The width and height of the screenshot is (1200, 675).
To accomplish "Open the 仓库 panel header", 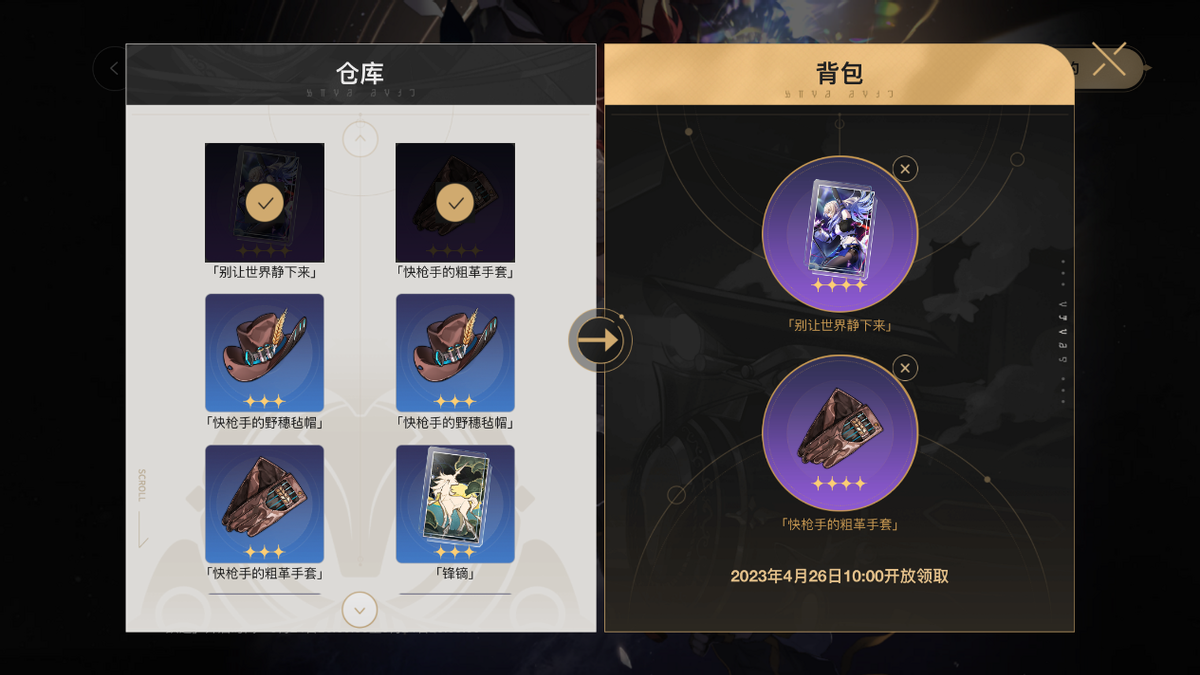I will pyautogui.click(x=360, y=74).
